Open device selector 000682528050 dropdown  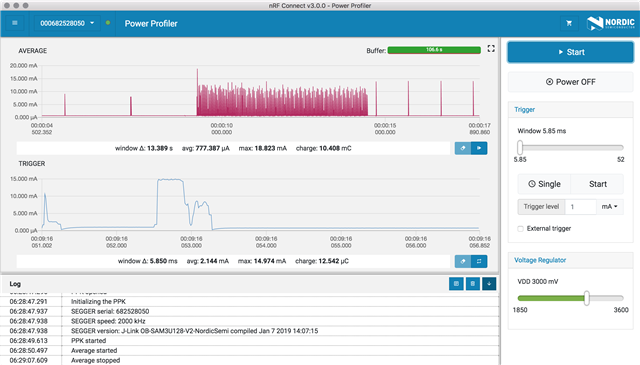[67, 23]
